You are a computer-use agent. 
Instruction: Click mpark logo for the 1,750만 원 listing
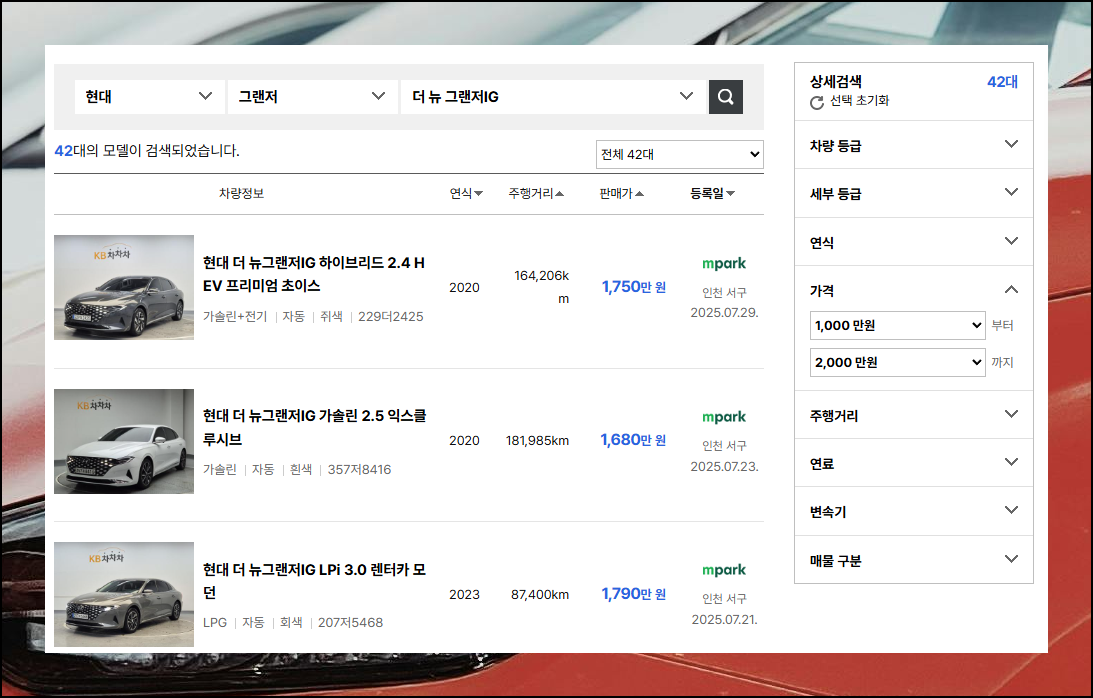[x=724, y=264]
